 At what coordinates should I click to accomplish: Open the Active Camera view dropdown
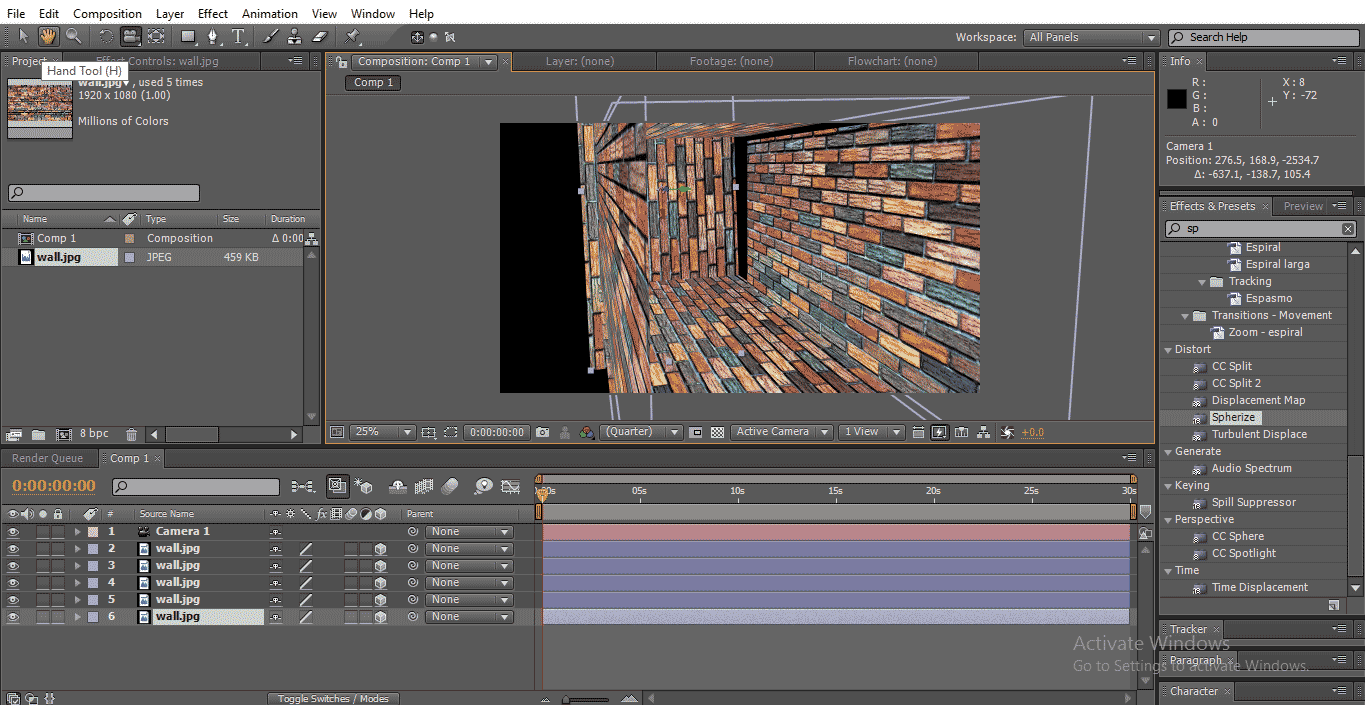tap(781, 432)
